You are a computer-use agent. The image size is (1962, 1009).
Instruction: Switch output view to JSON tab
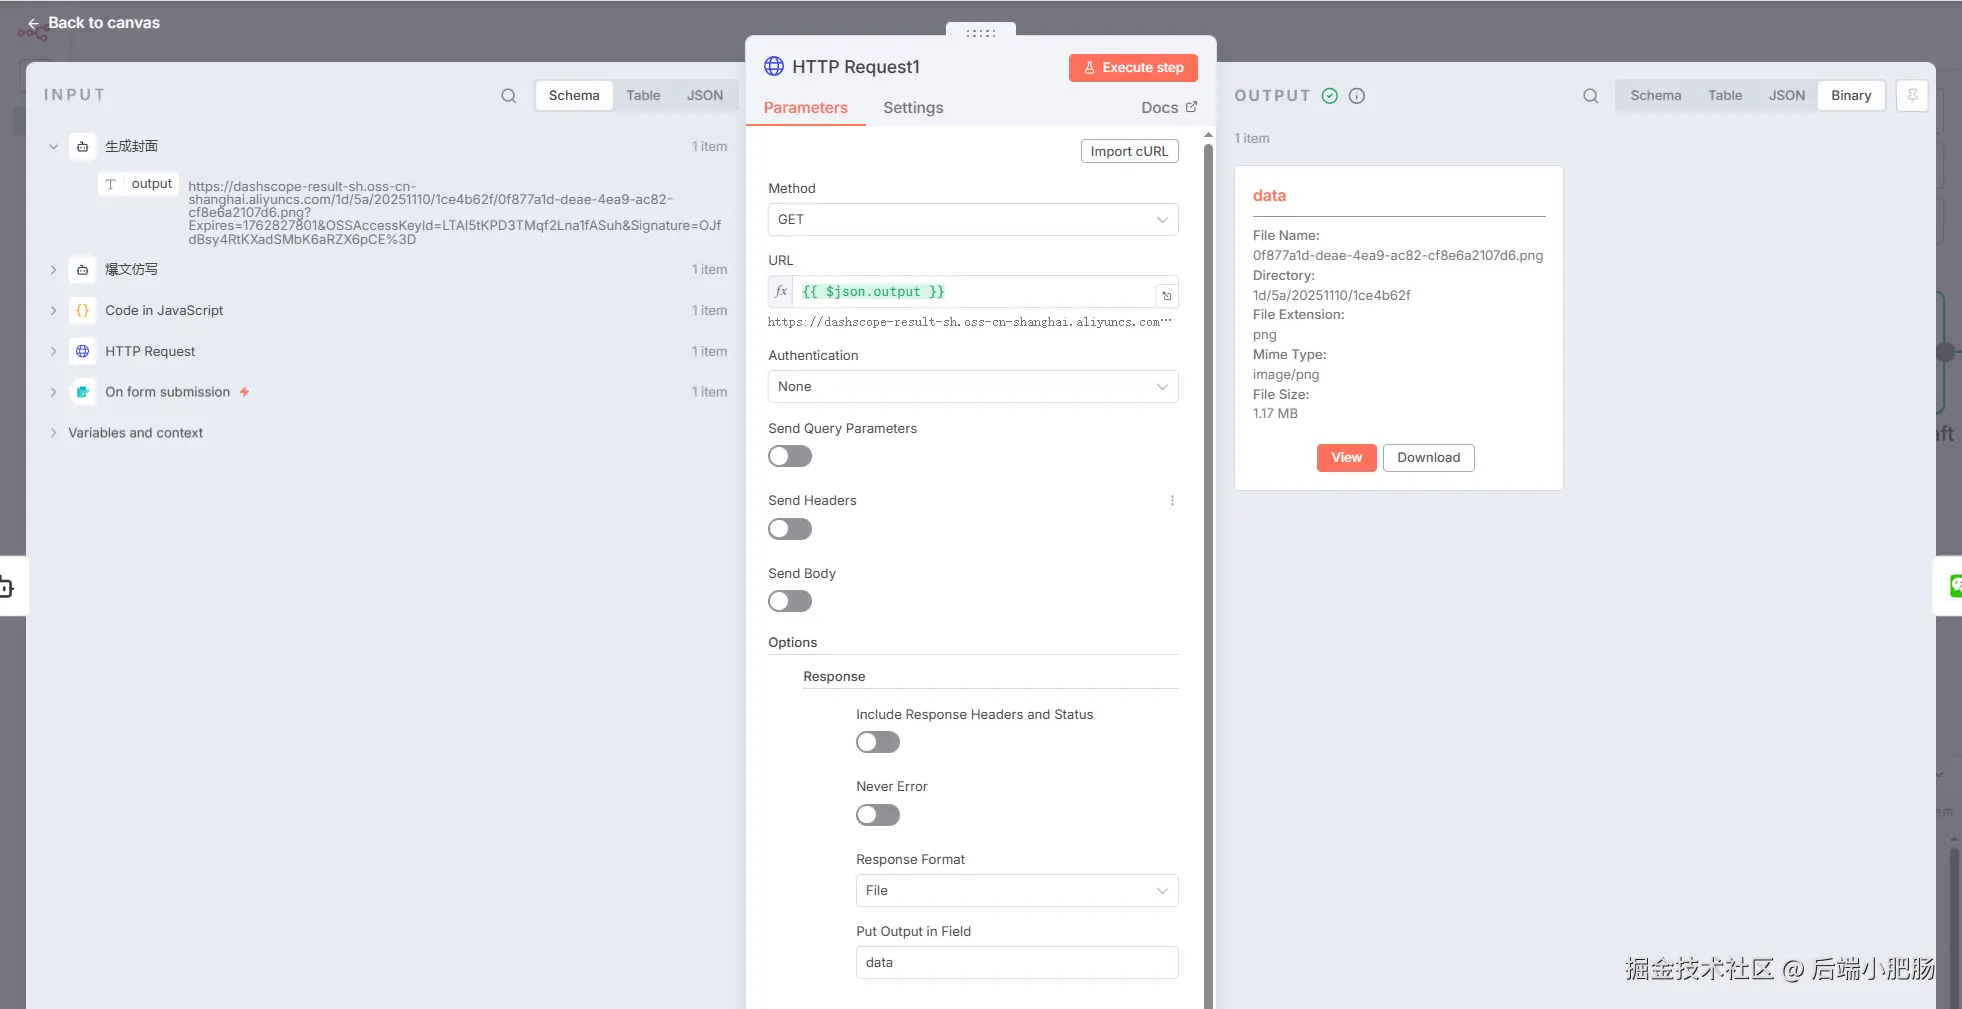(1786, 96)
